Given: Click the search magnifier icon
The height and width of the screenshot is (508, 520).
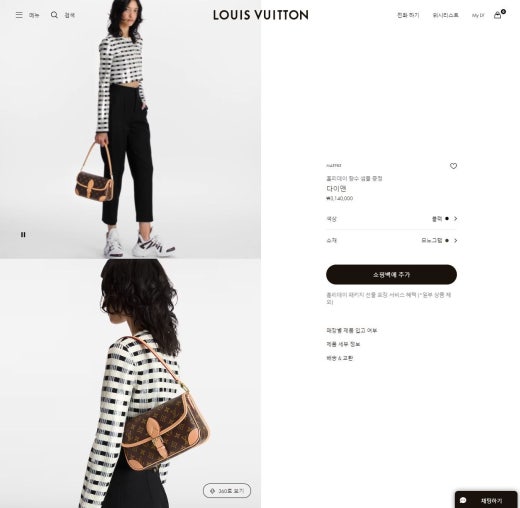Looking at the screenshot, I should [54, 15].
